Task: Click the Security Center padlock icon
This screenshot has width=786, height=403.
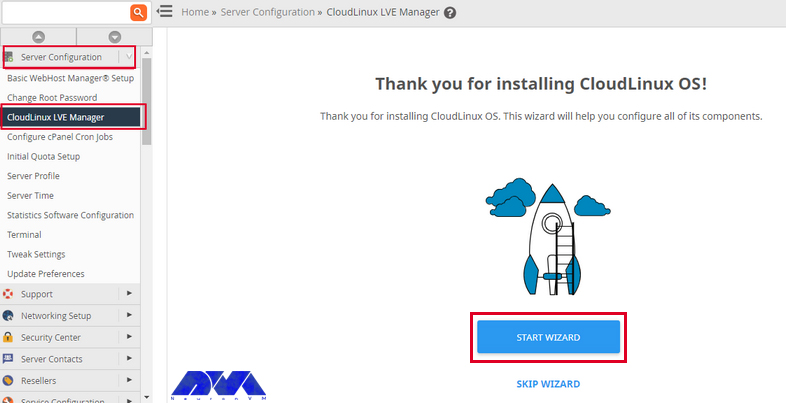Action: point(8,337)
